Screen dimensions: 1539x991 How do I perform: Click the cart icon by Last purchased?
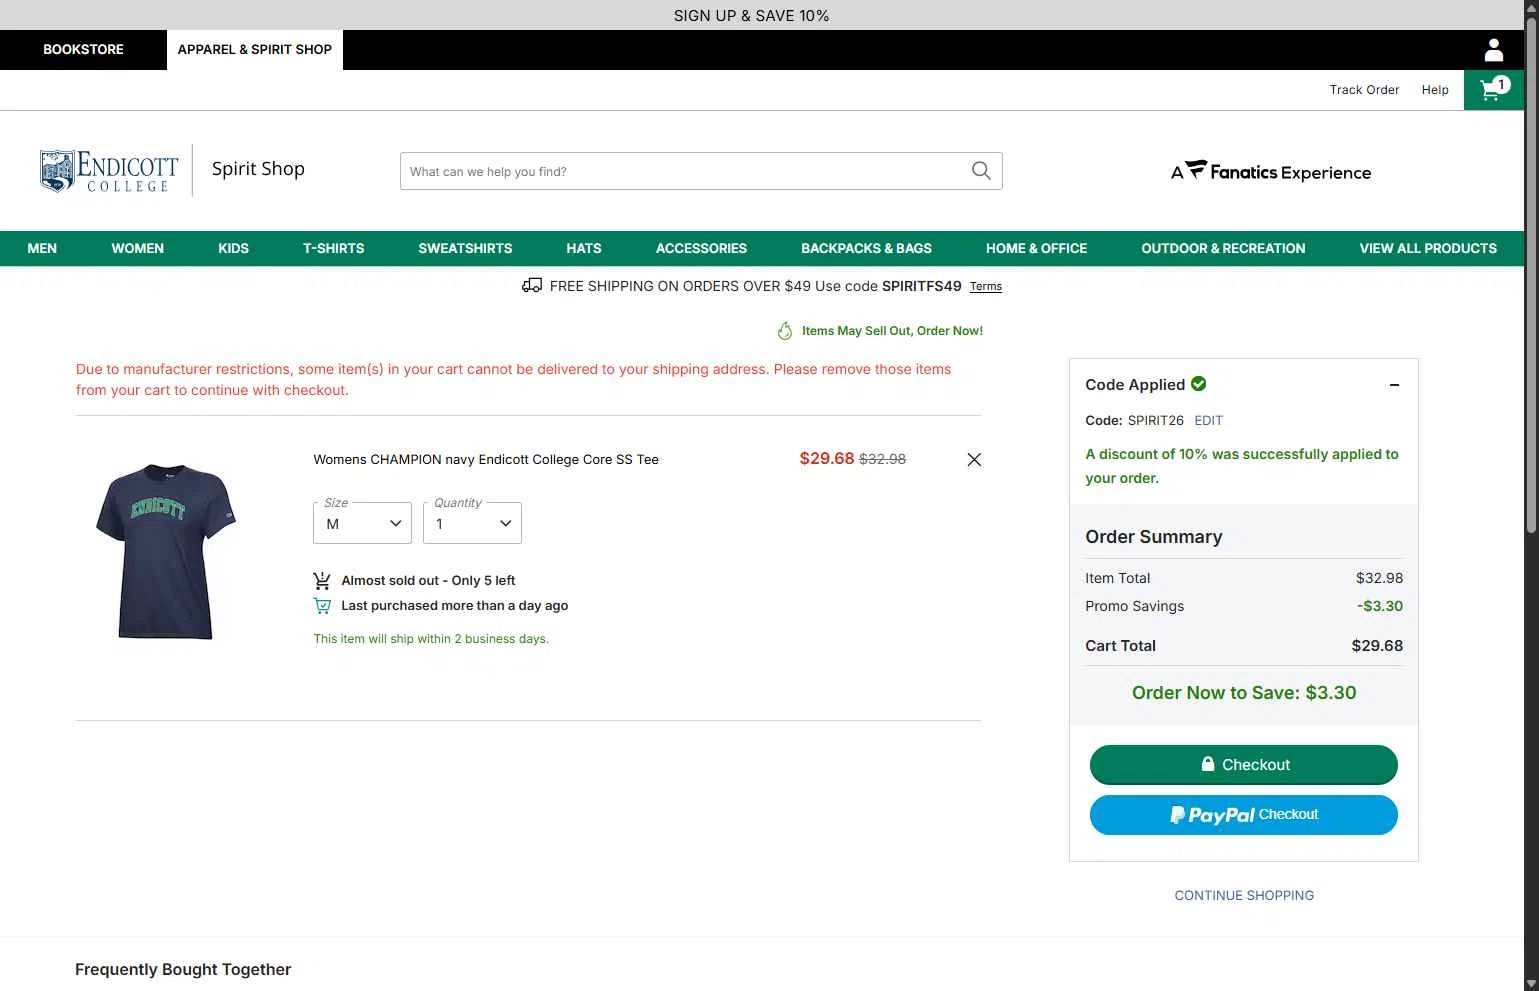(322, 606)
